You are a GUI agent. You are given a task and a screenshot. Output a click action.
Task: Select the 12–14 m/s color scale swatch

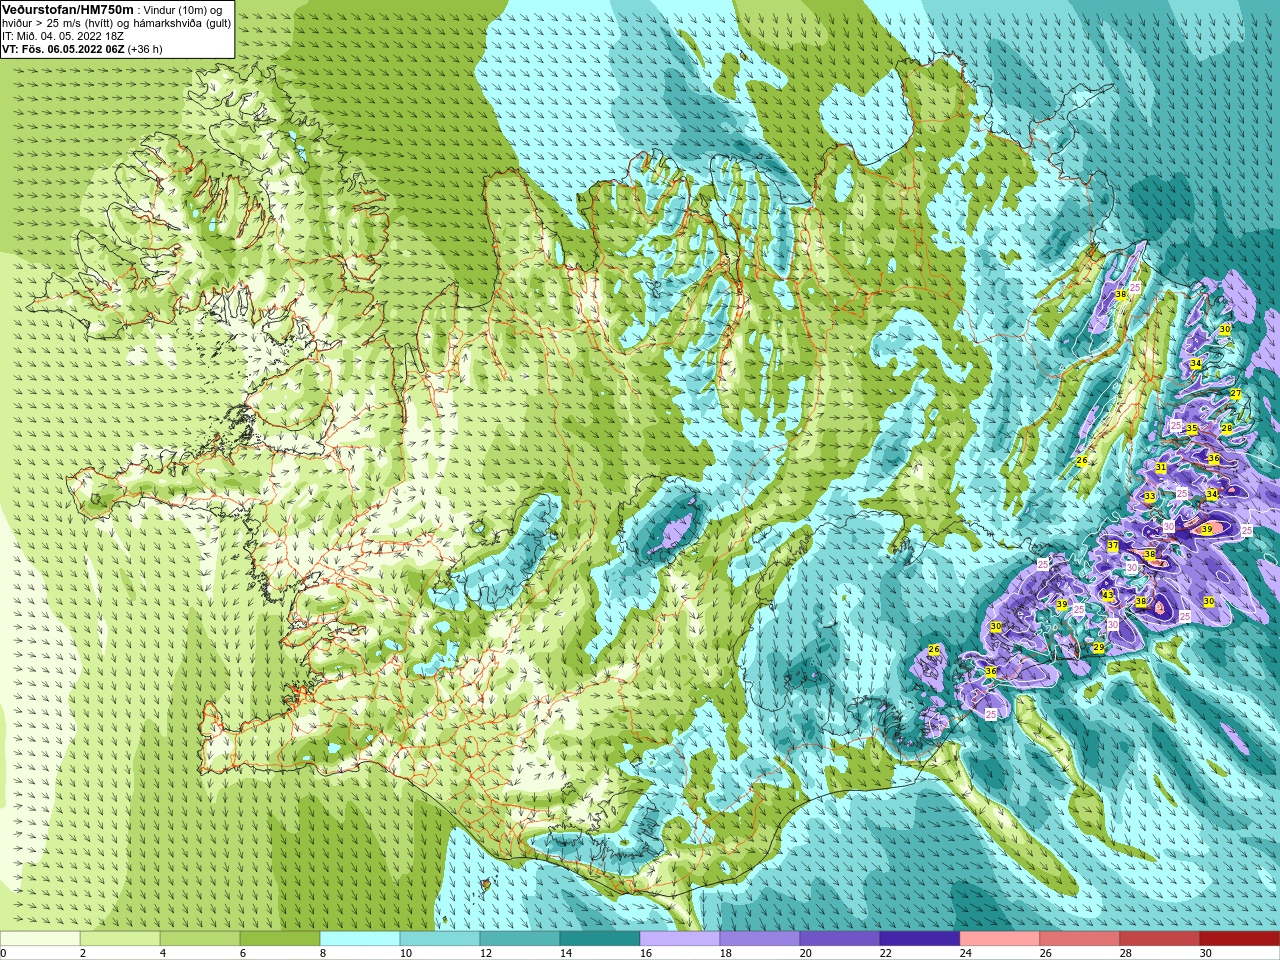point(520,939)
